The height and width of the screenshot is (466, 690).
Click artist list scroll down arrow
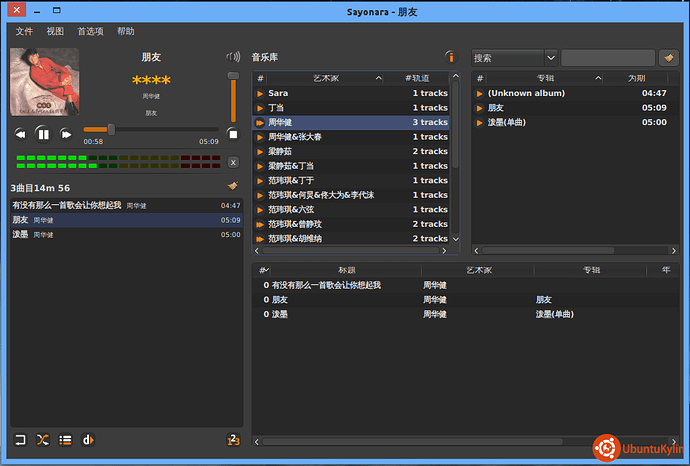(x=455, y=239)
